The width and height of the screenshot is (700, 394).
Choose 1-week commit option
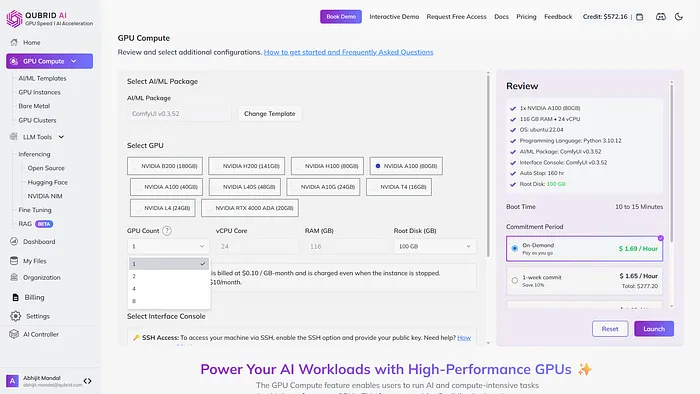pos(584,281)
